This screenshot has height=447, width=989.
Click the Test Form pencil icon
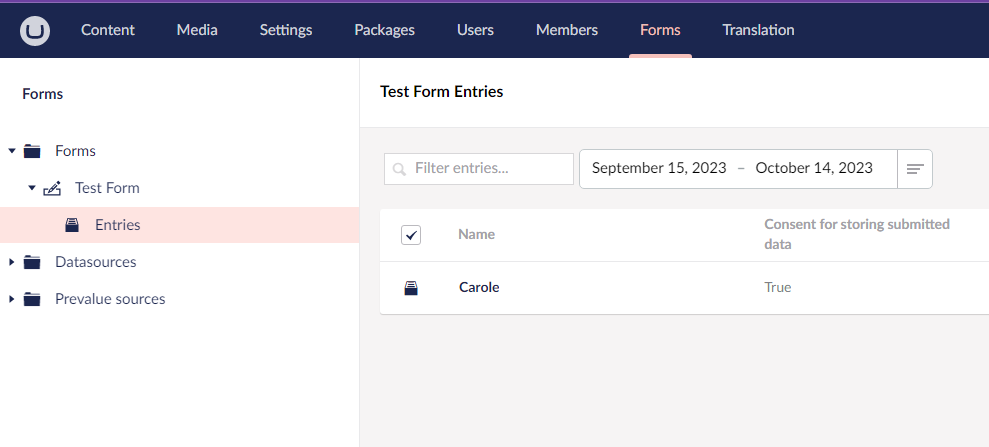click(52, 188)
